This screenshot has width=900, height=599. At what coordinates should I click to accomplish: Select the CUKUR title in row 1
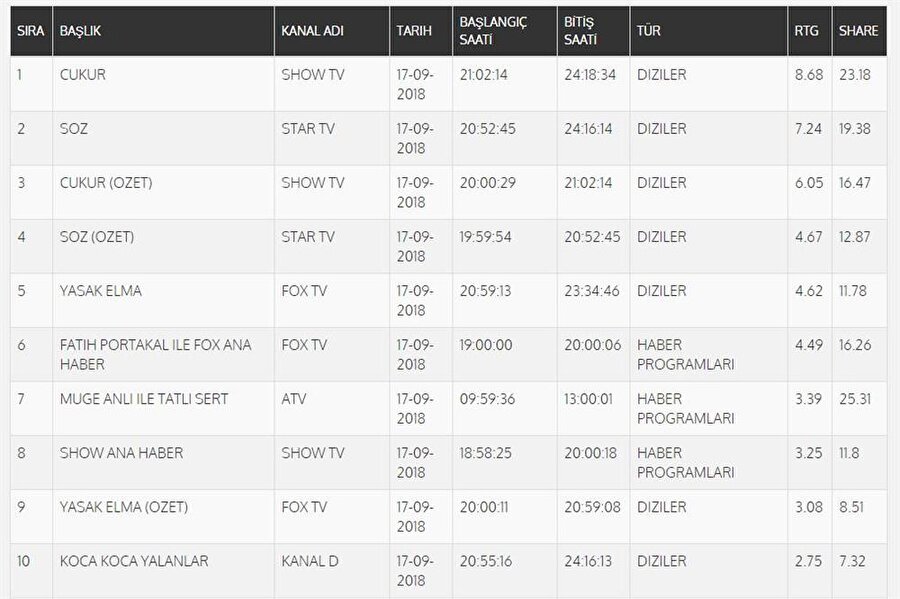pos(83,75)
